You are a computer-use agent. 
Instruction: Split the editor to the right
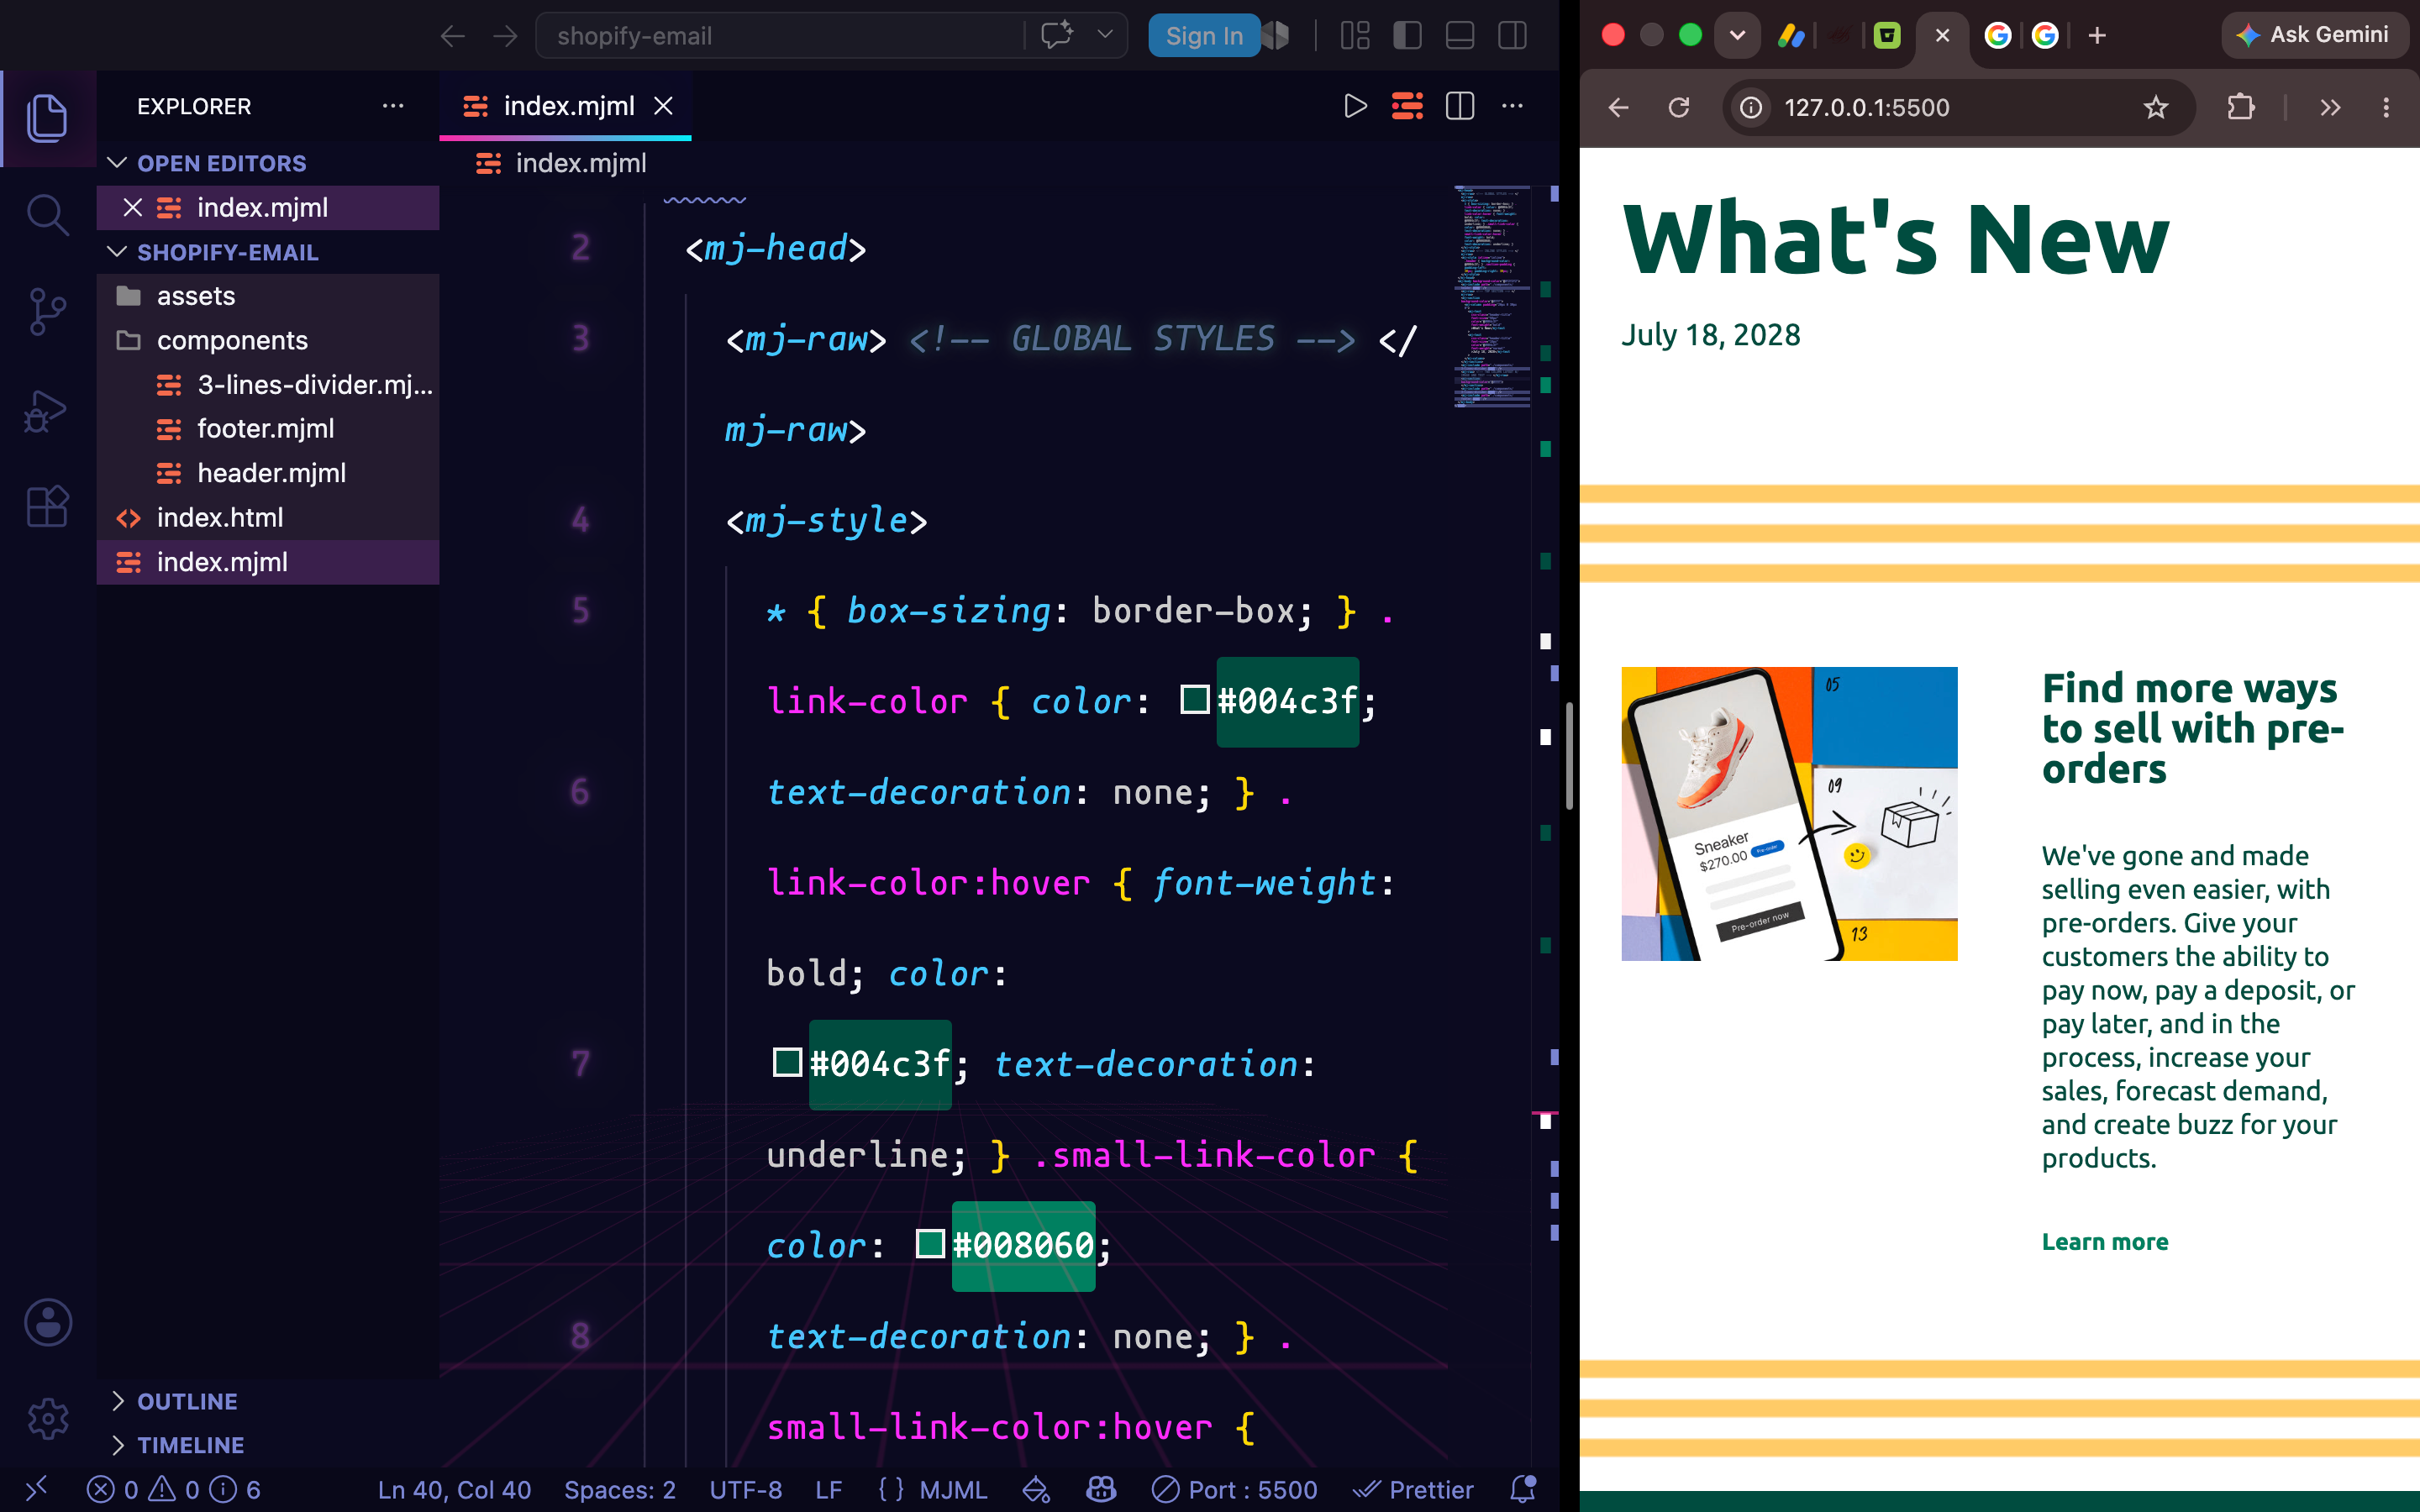coord(1460,106)
